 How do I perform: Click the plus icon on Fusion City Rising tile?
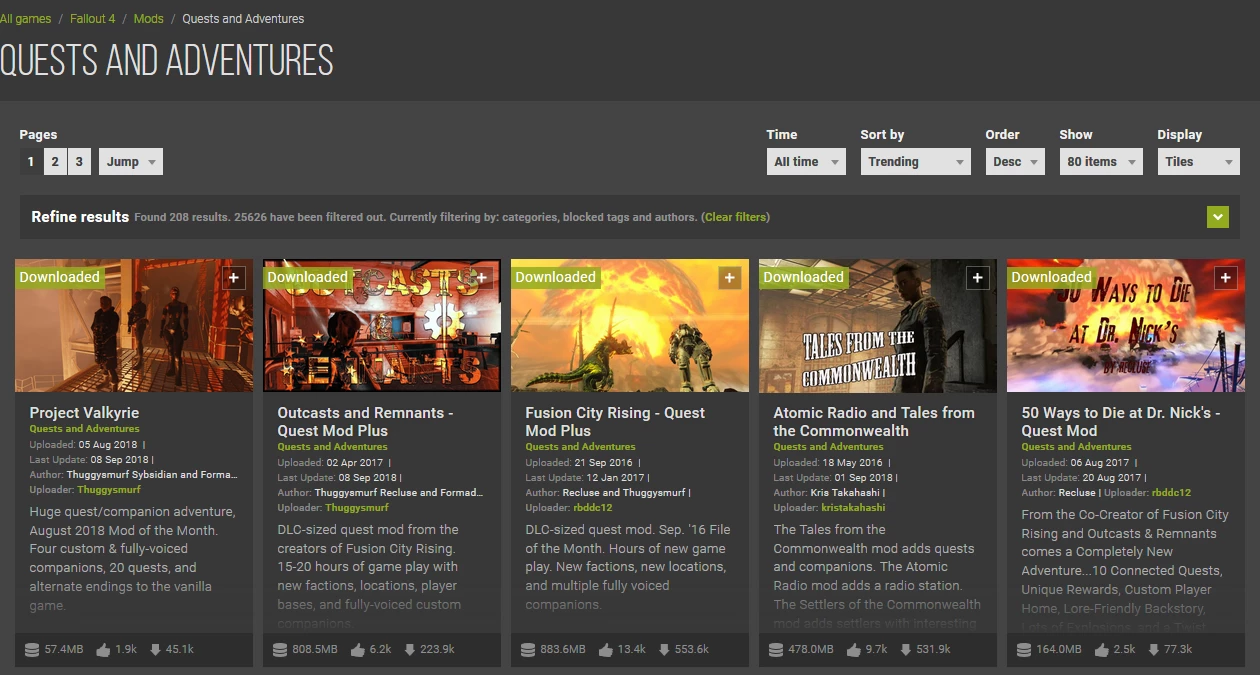pos(730,278)
